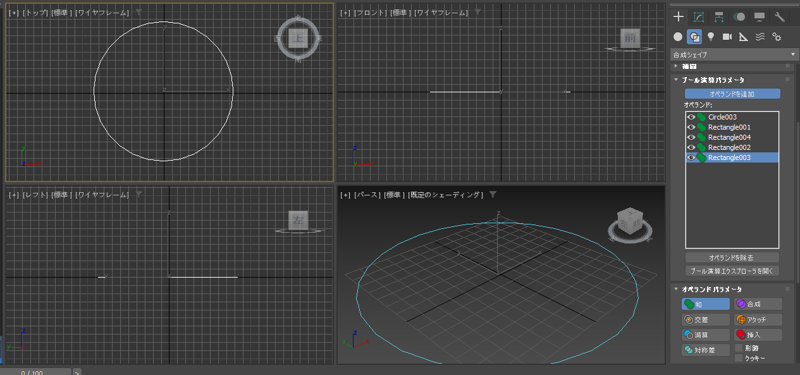Image resolution: width=800 pixels, height=375 pixels.
Task: Click the Top viewport ViewCube 上 face
Action: tap(298, 38)
